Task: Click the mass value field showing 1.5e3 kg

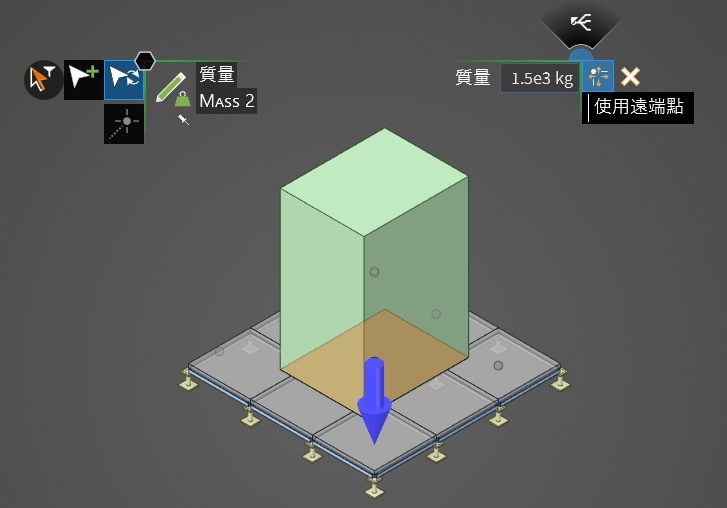Action: click(x=540, y=77)
